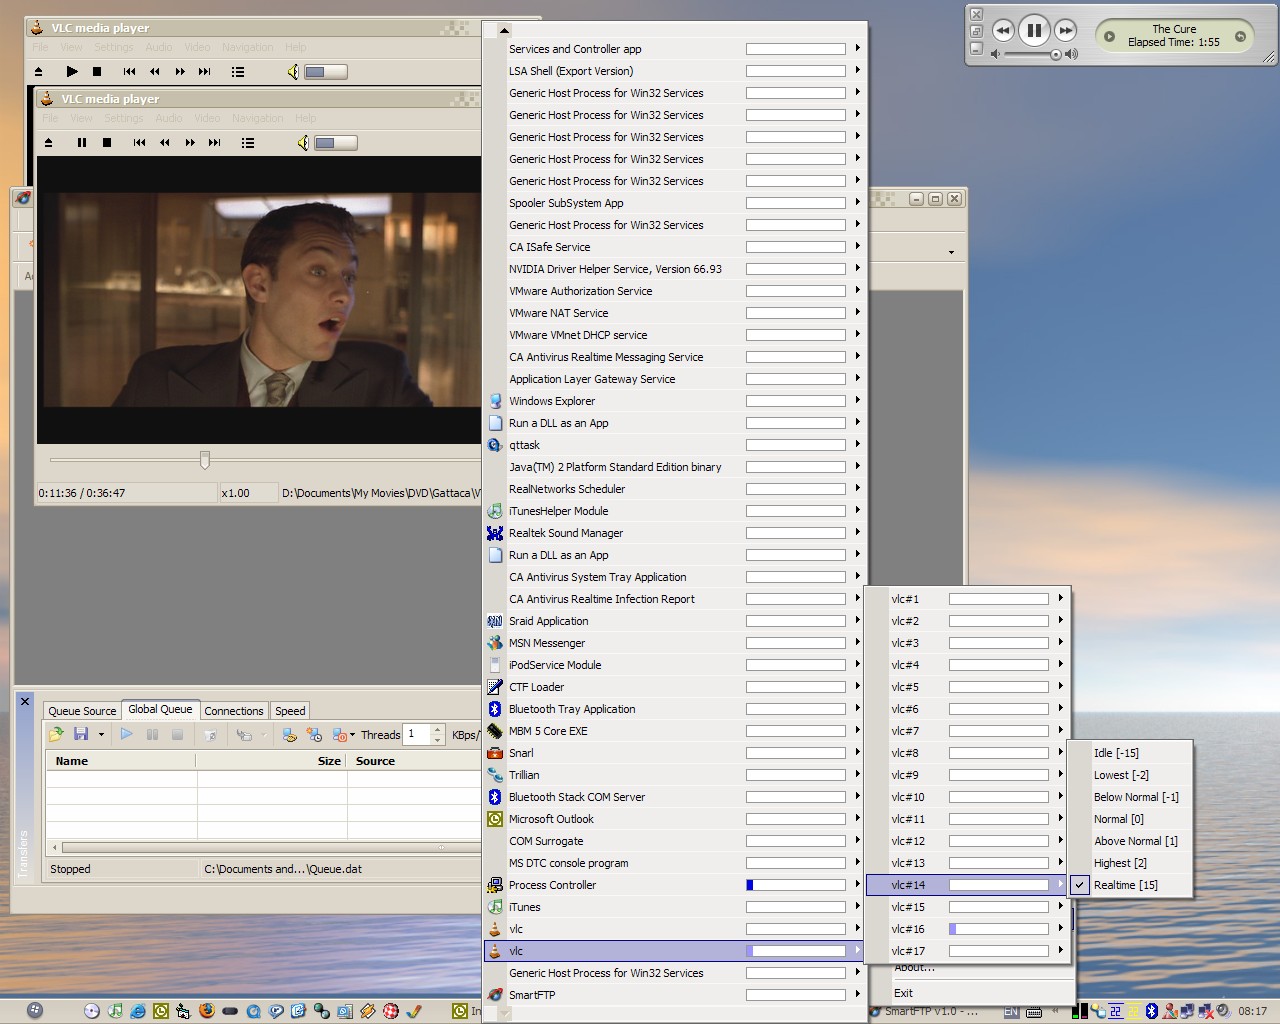The image size is (1280, 1024).
Task: Skip to previous track in iTunes mini player
Action: click(x=1003, y=30)
